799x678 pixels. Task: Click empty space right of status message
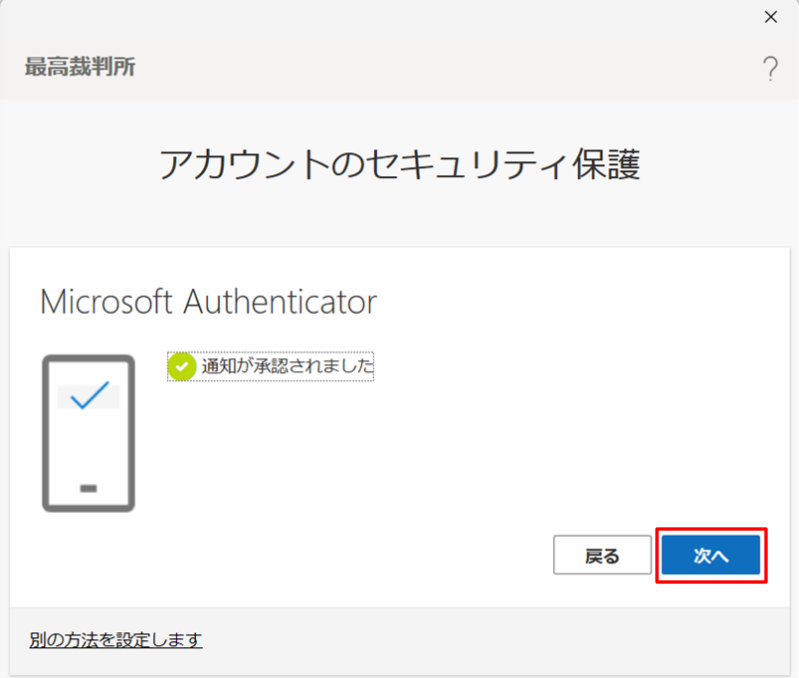point(561,366)
